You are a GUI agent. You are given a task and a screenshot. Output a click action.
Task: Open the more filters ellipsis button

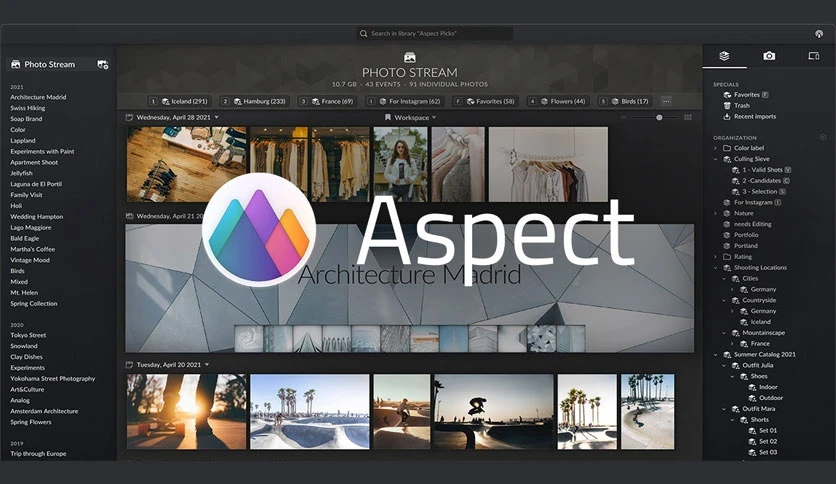point(666,101)
